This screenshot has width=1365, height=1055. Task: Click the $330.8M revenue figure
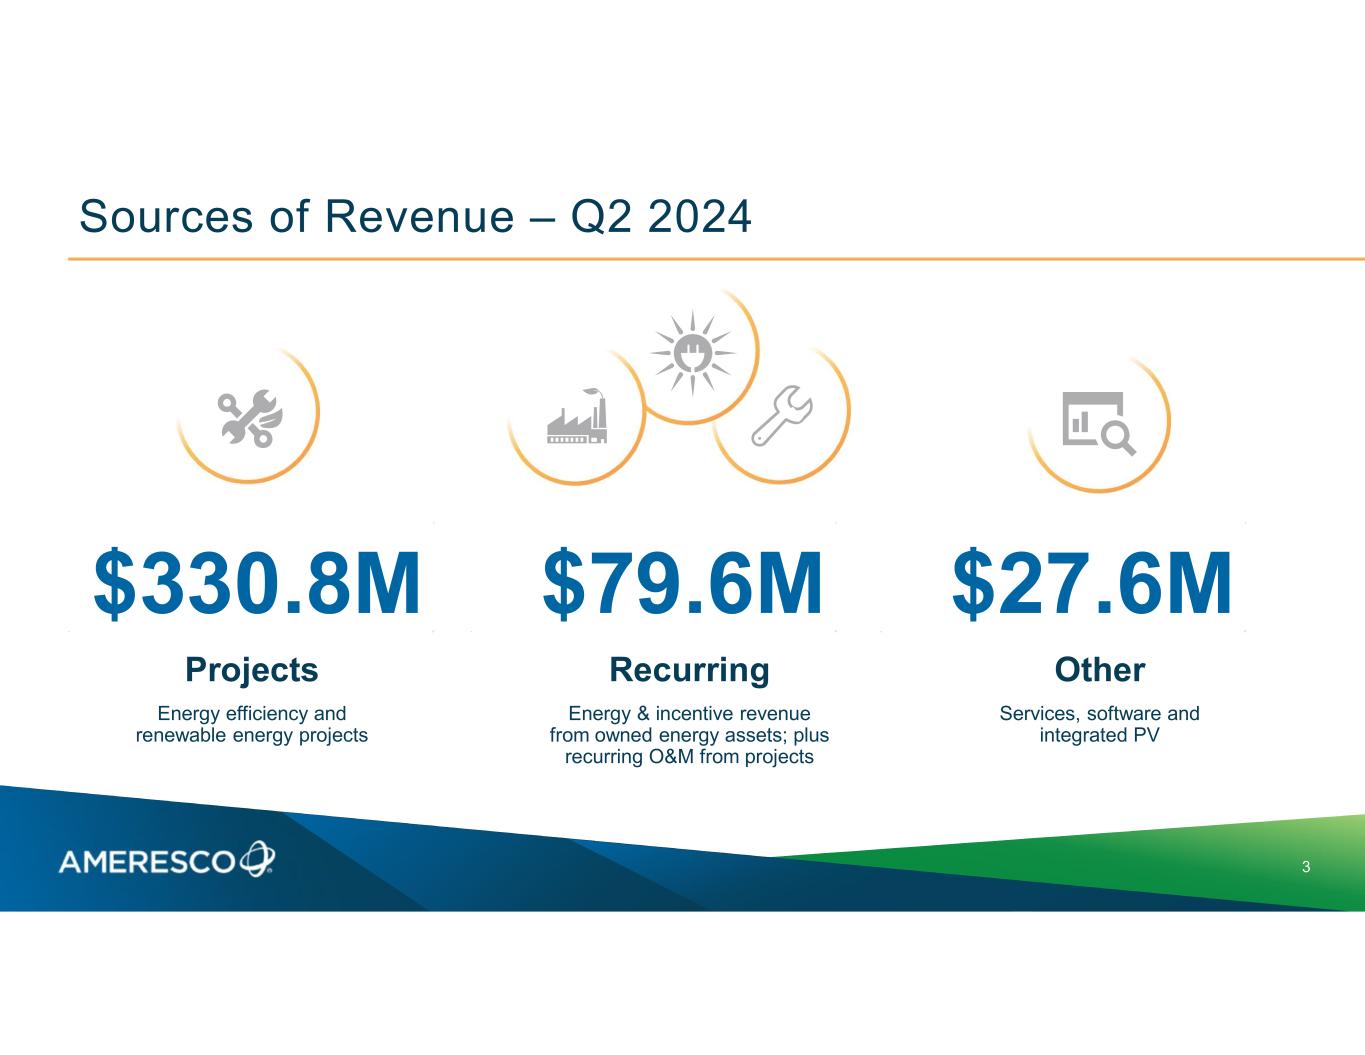257,584
